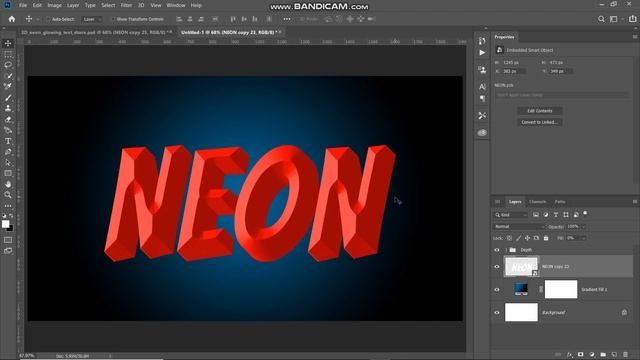640x360 pixels.
Task: Toggle lock transparent pixels icon
Action: coord(509,238)
